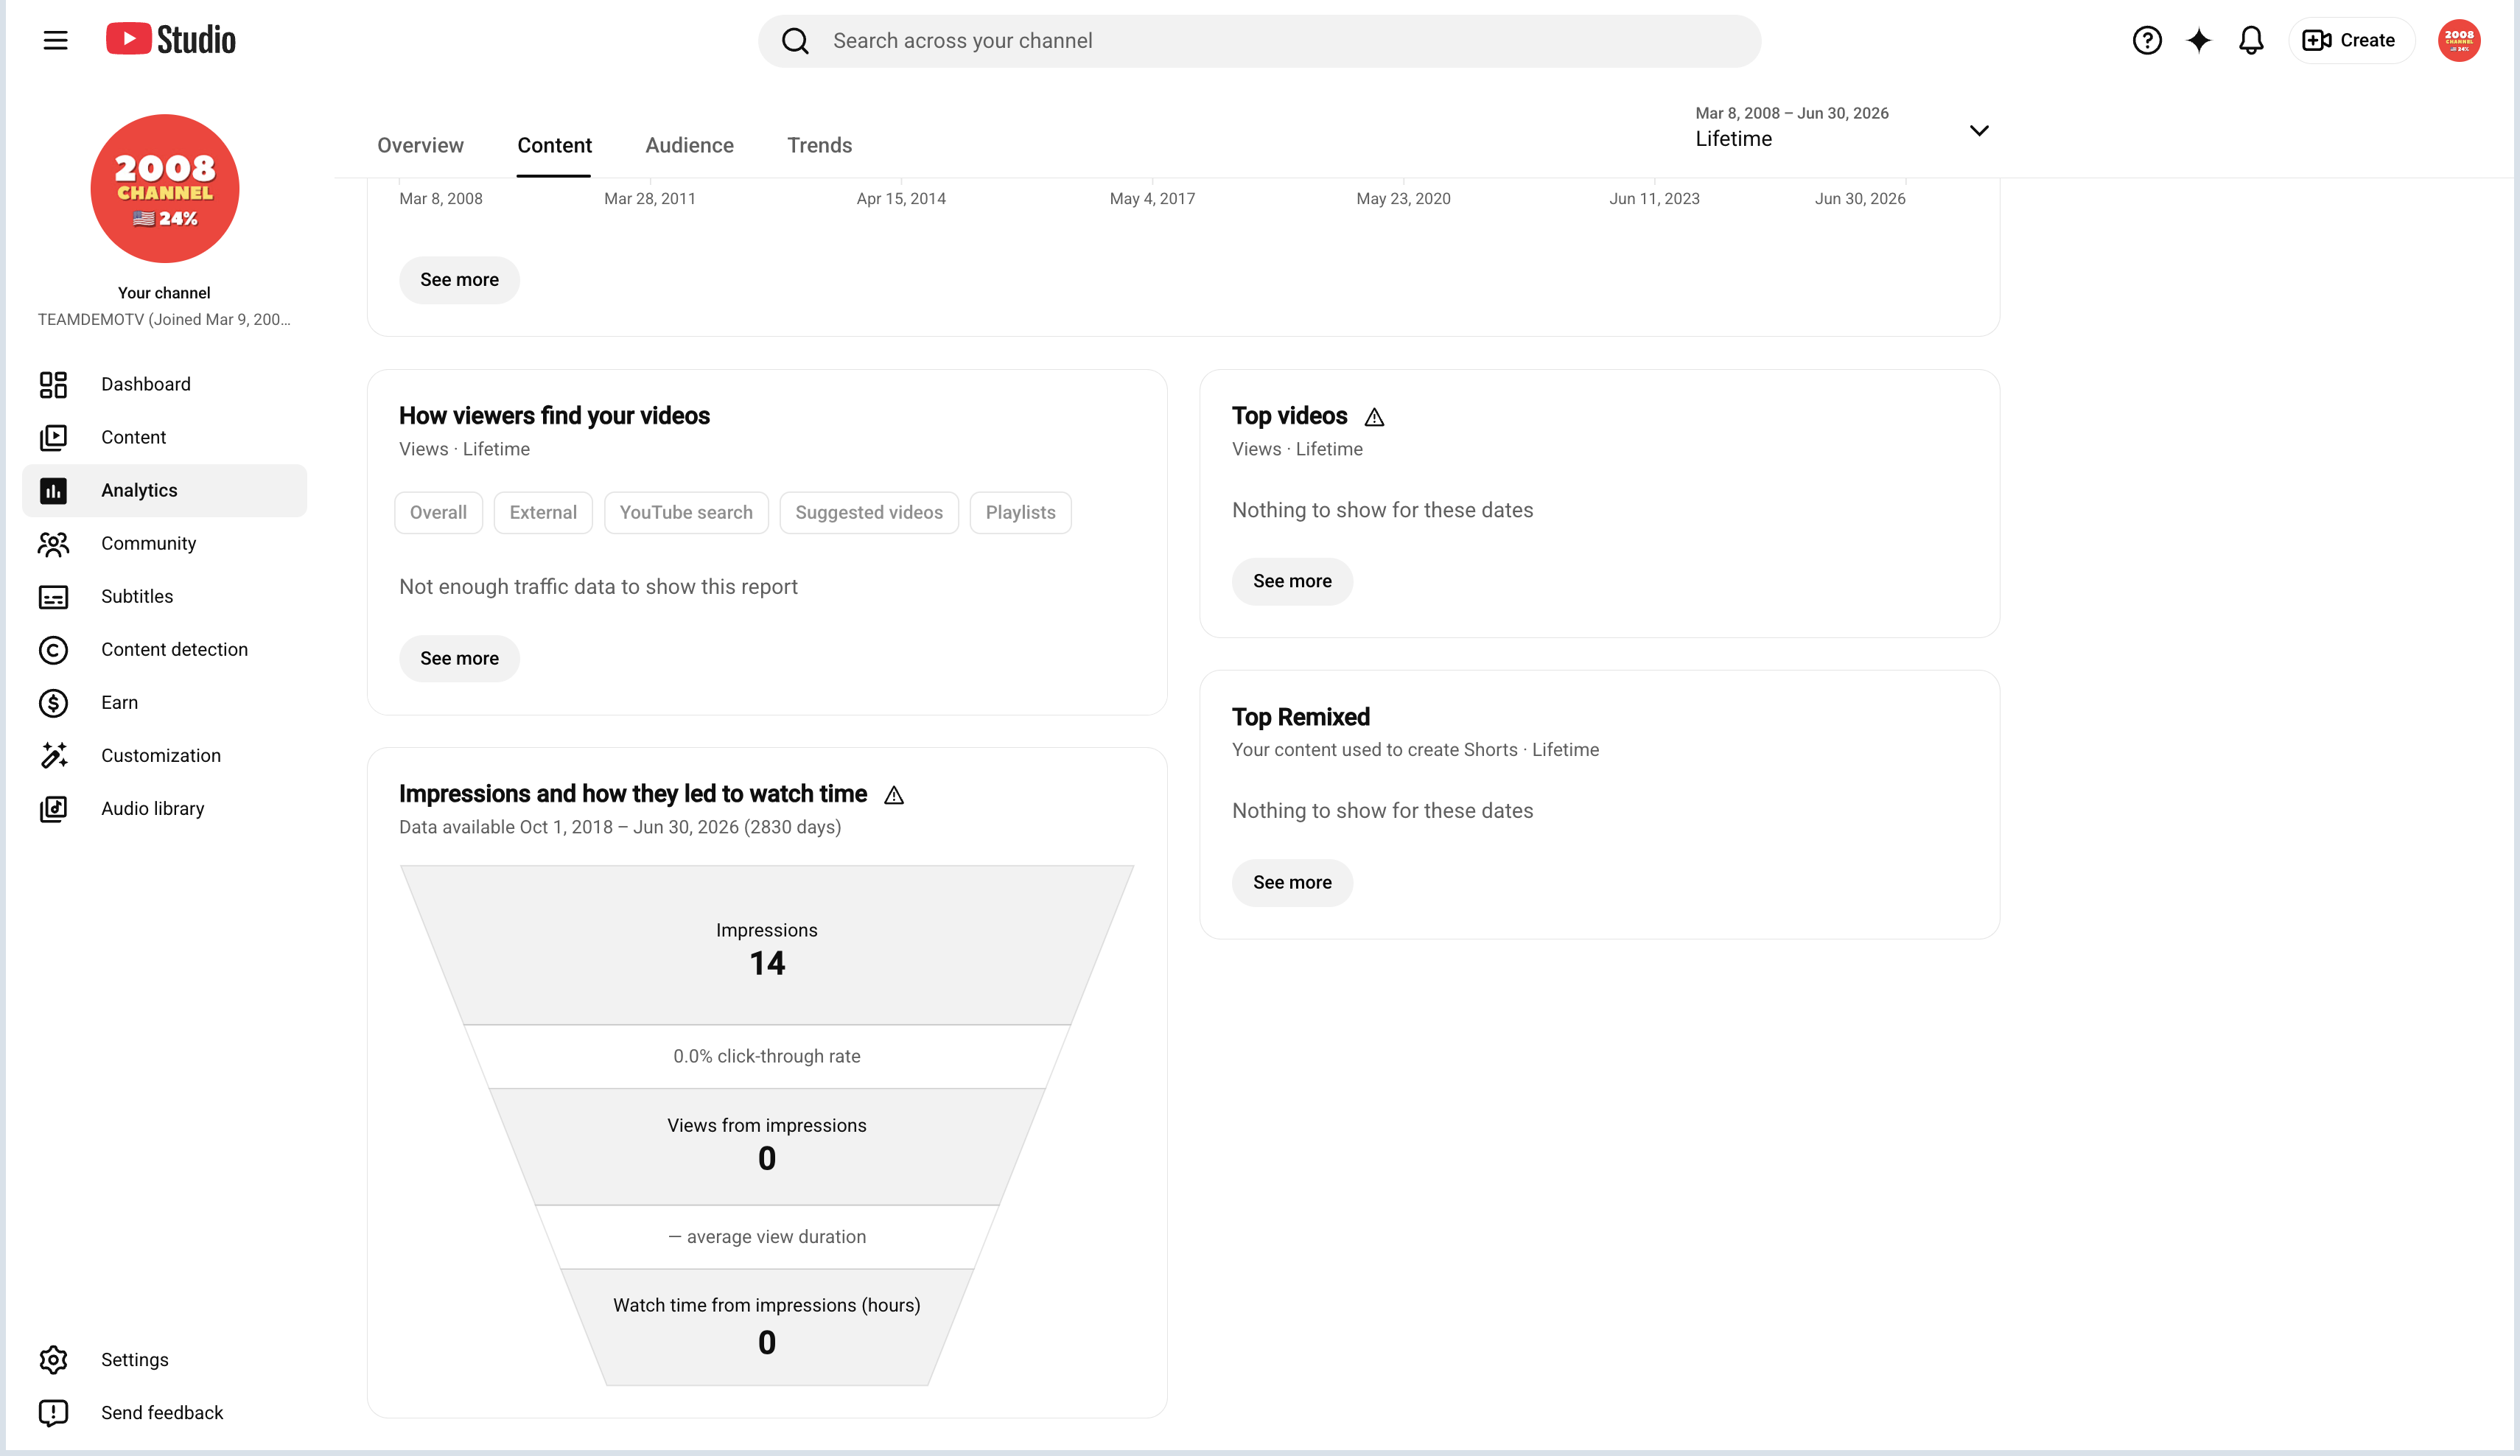Screen dimensions: 2520x1456
Task: Click the average view duration row
Action: 767,1237
